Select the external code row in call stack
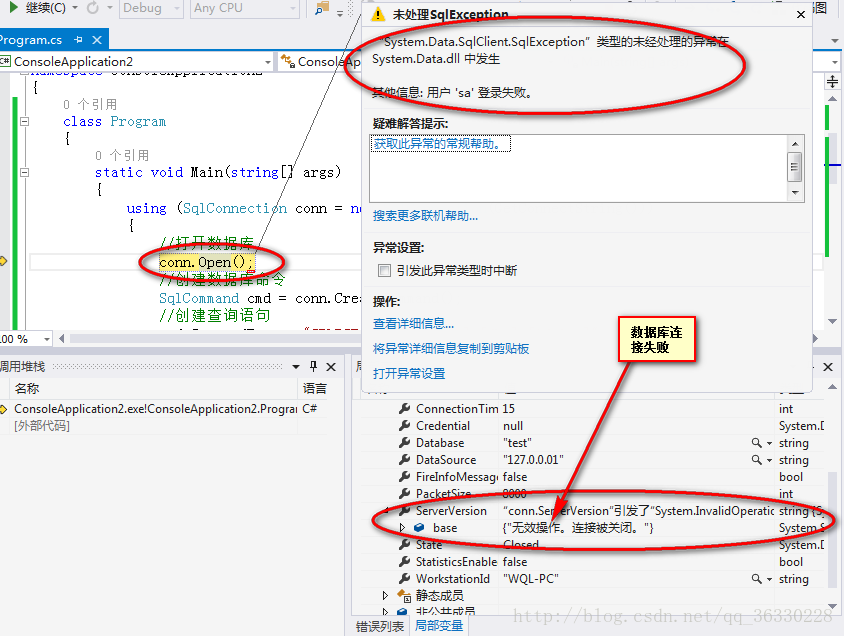The height and width of the screenshot is (636, 844). [x=42, y=426]
